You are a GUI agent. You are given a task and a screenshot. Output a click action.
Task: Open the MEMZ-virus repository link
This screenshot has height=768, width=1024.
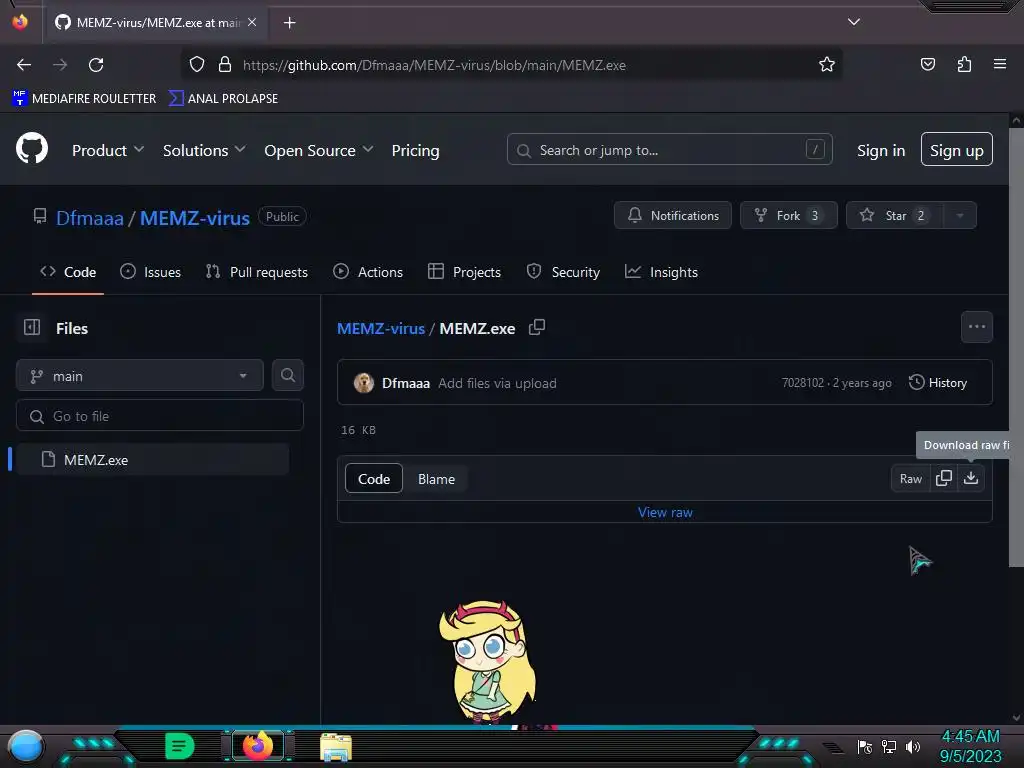pos(195,217)
